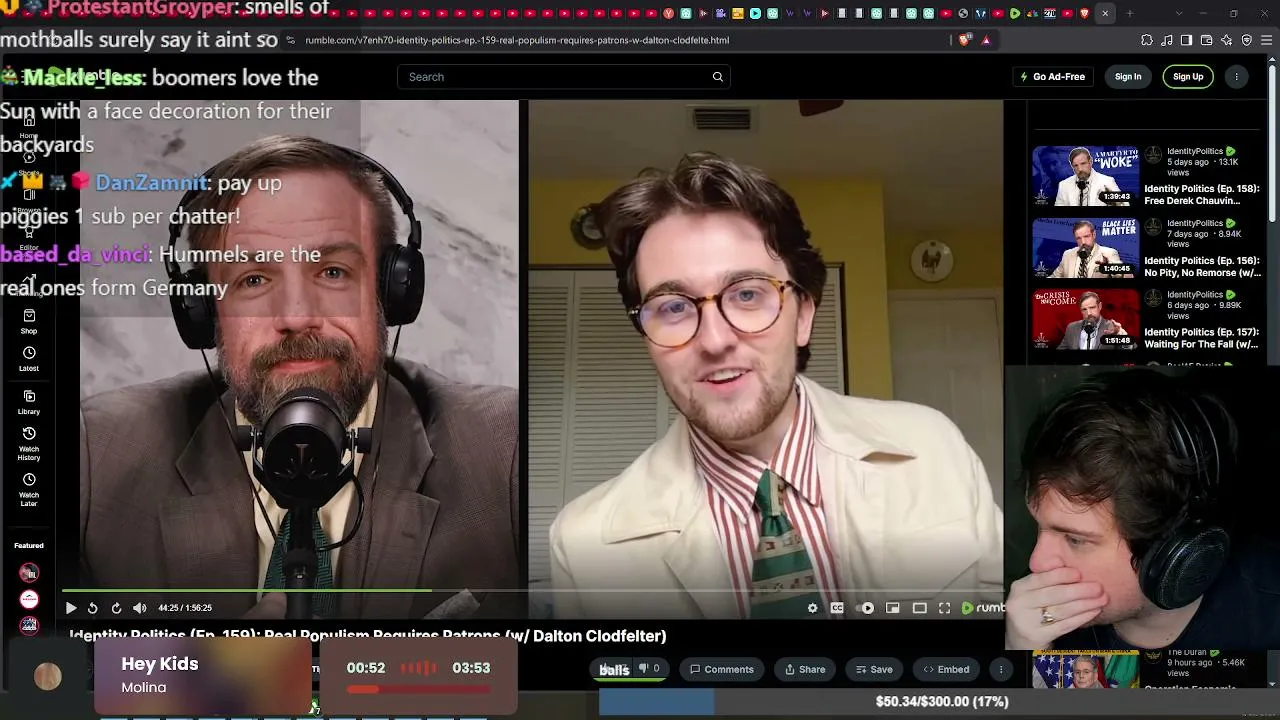The image size is (1280, 720).
Task: Toggle closed captions CC button
Action: pos(837,608)
